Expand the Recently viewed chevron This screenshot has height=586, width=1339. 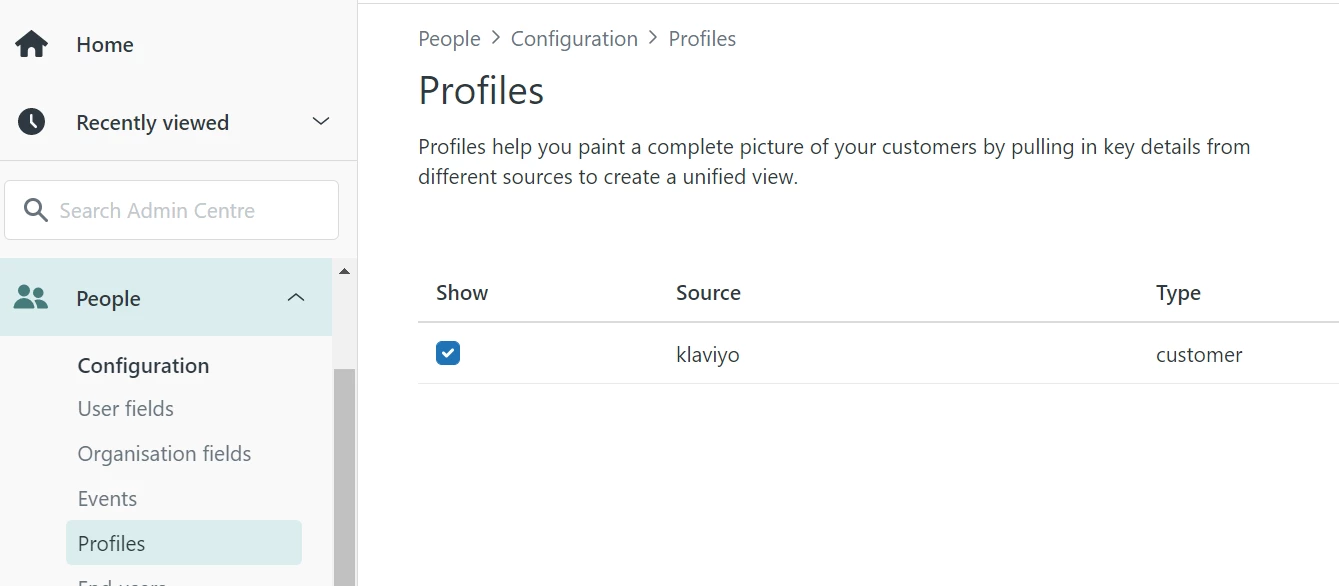321,122
